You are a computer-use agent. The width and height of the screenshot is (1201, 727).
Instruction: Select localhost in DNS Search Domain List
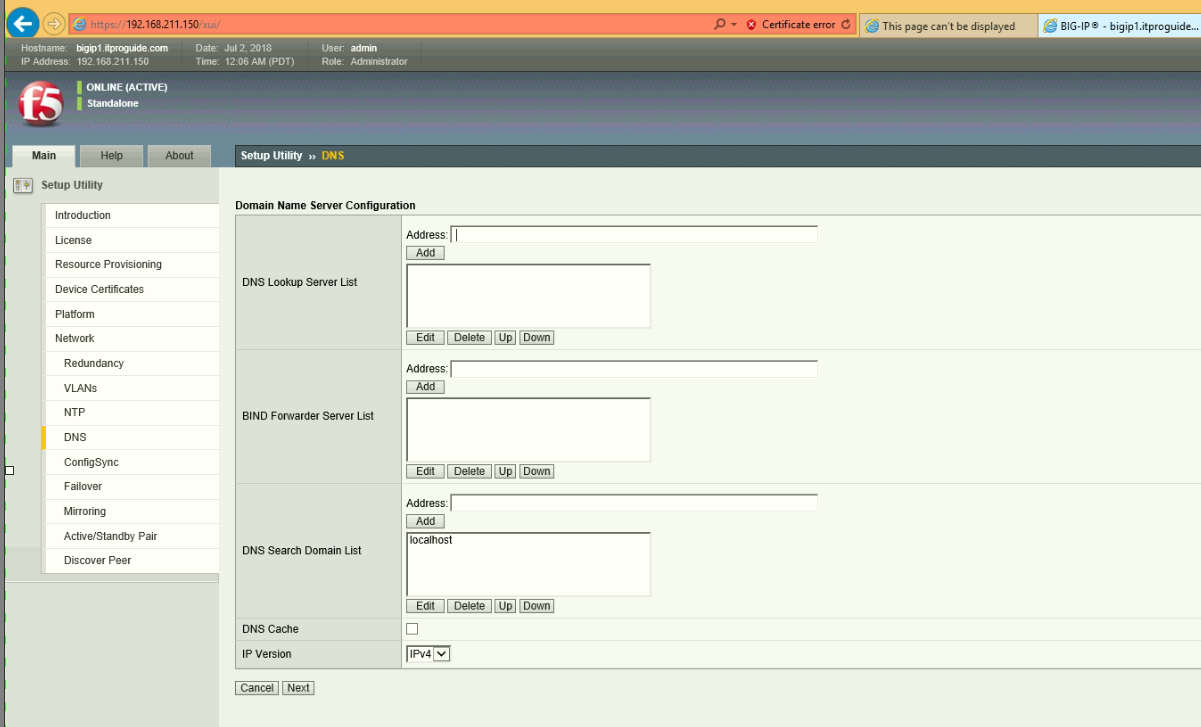431,540
